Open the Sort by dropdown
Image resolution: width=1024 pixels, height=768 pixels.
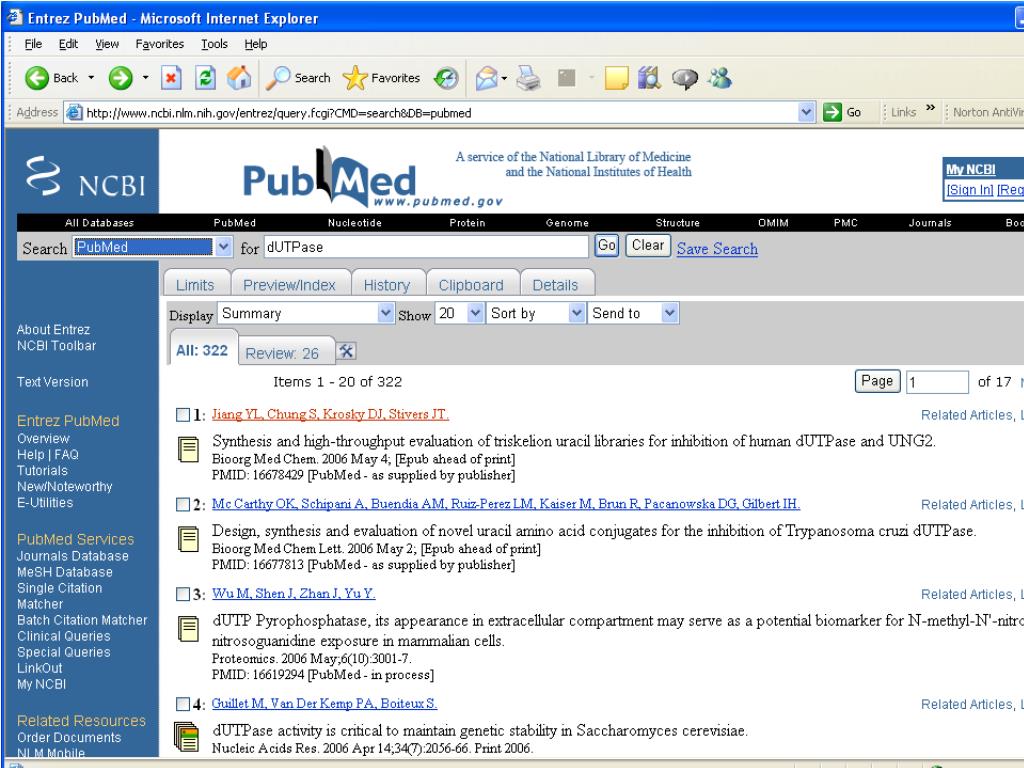tap(536, 313)
